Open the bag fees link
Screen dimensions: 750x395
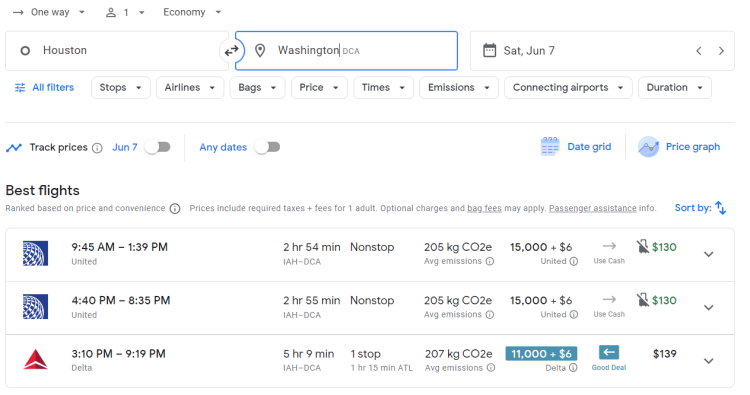click(484, 208)
